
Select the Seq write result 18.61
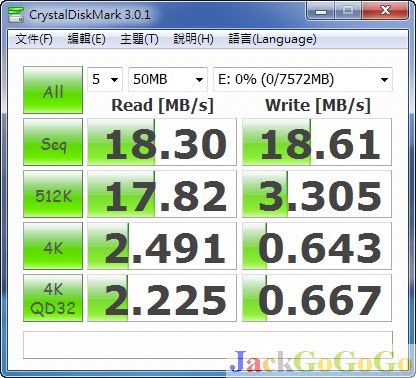click(317, 142)
